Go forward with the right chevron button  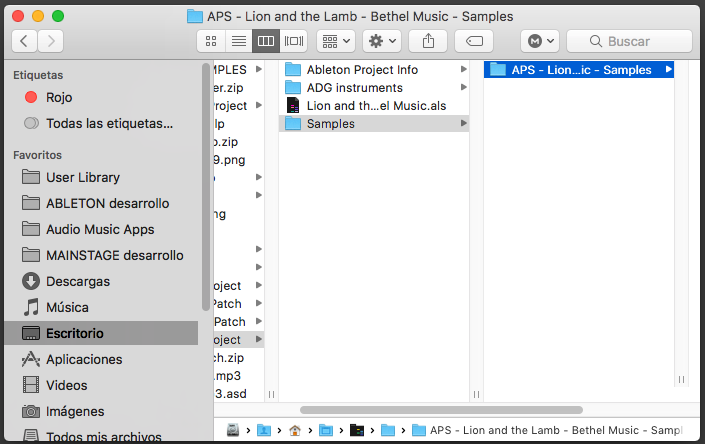point(50,41)
